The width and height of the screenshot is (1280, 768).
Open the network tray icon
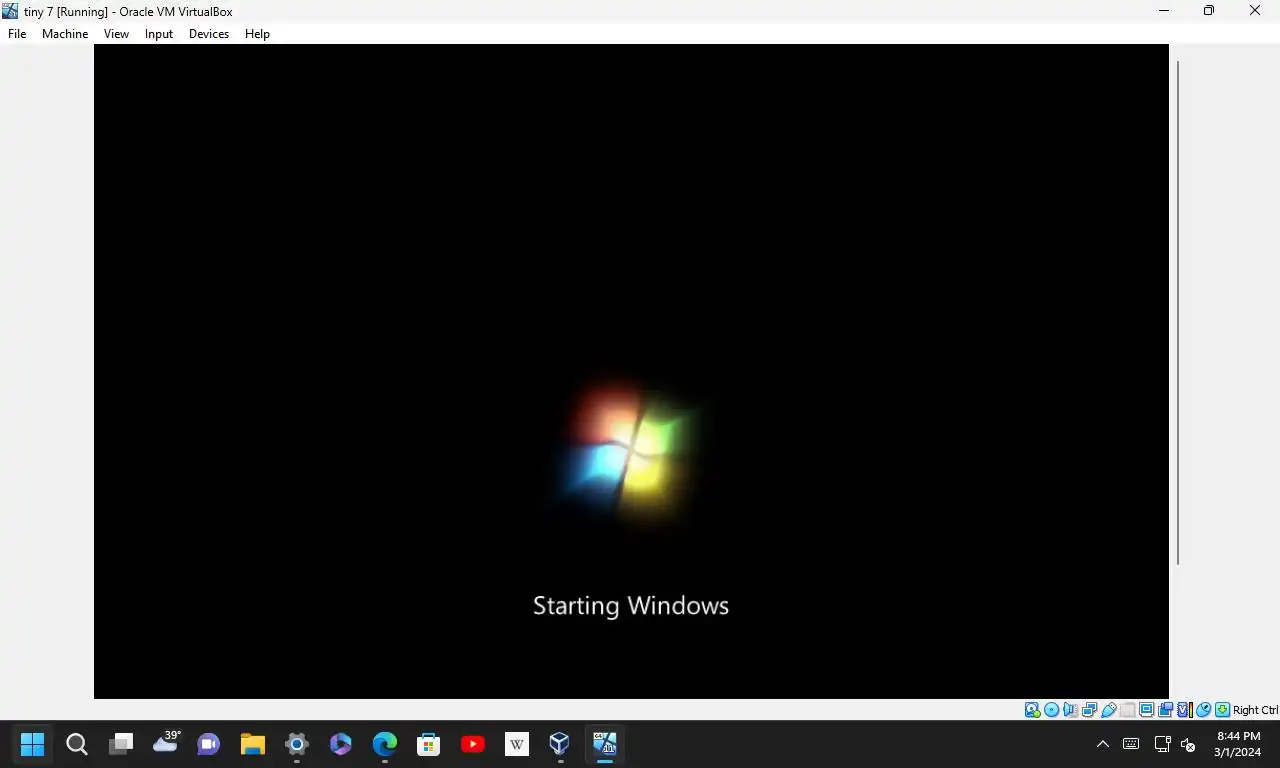click(x=1162, y=744)
